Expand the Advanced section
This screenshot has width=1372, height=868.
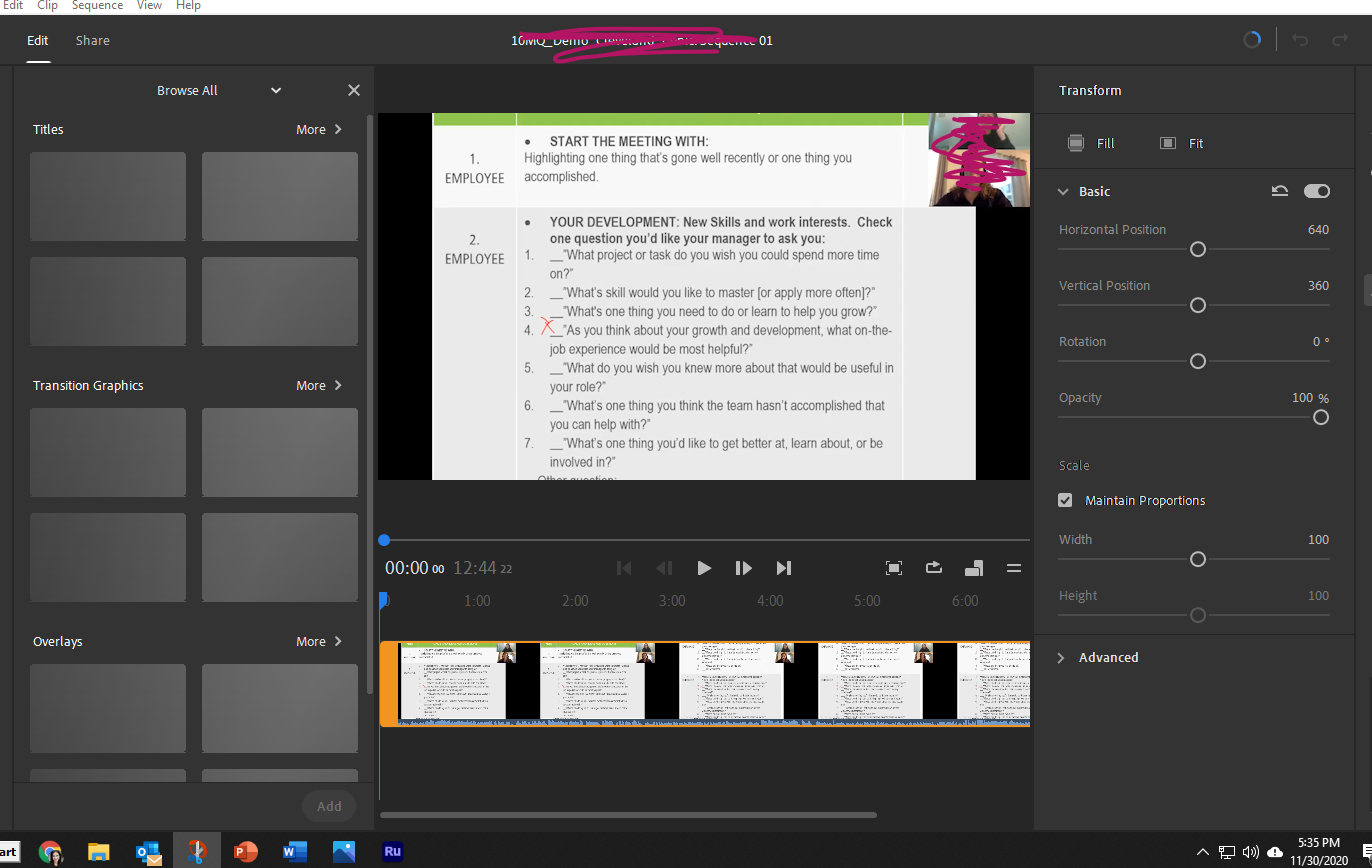tap(1061, 657)
